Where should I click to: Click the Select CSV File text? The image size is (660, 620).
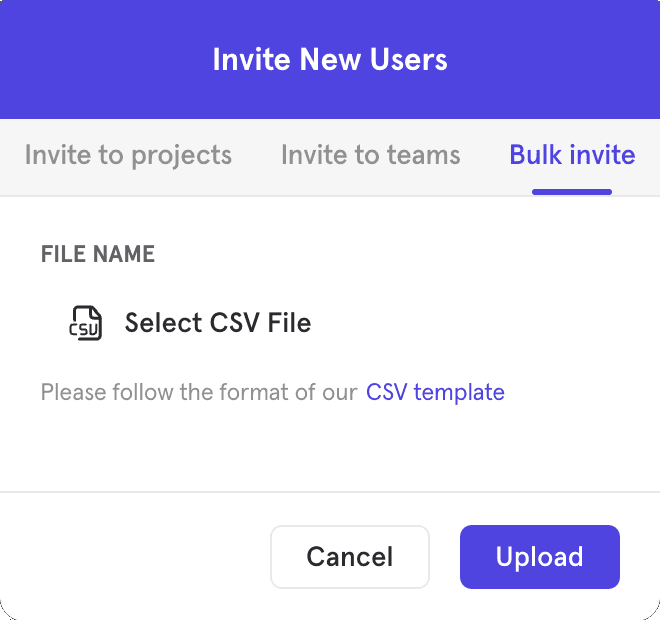[x=217, y=323]
